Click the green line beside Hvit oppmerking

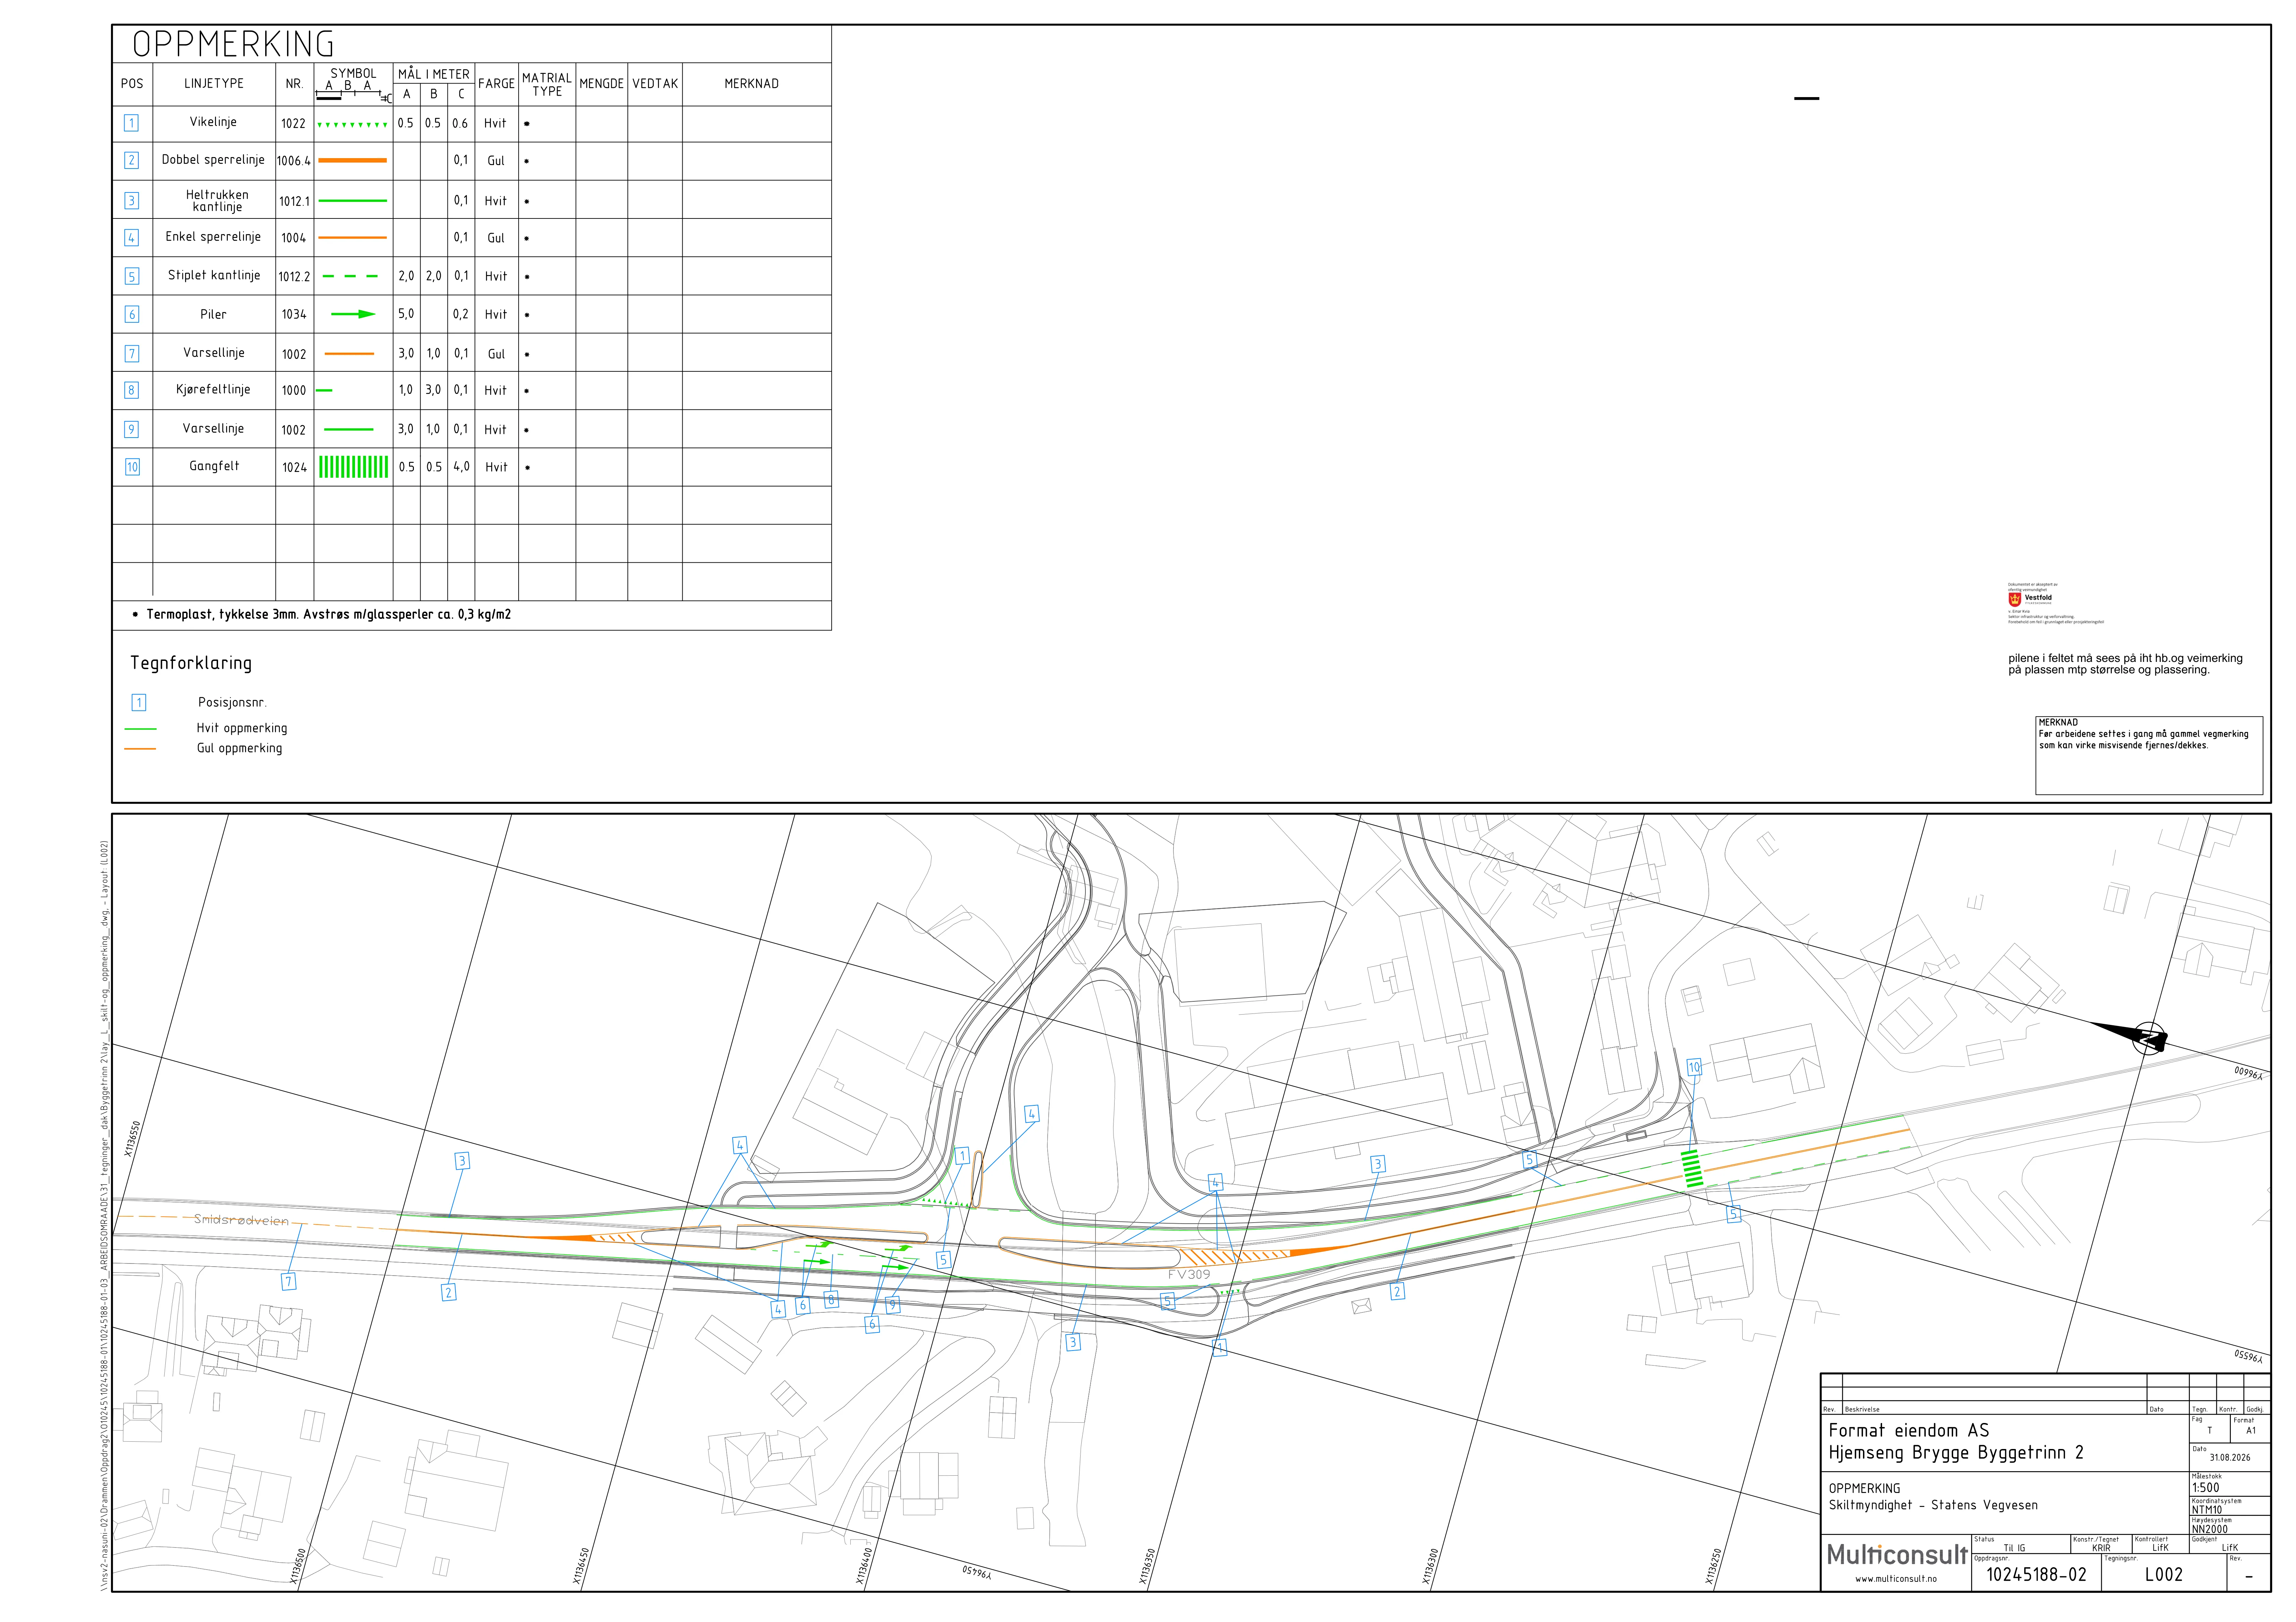pos(141,729)
